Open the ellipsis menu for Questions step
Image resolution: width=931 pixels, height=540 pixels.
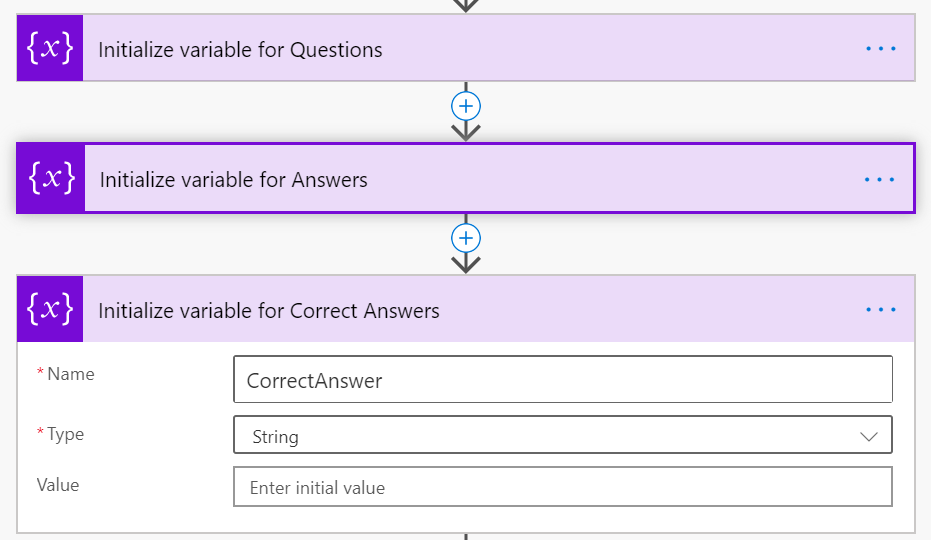[881, 49]
